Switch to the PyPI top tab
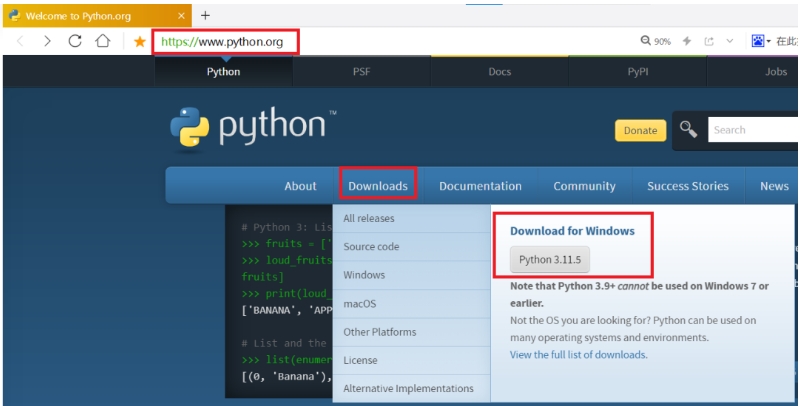 coord(637,72)
